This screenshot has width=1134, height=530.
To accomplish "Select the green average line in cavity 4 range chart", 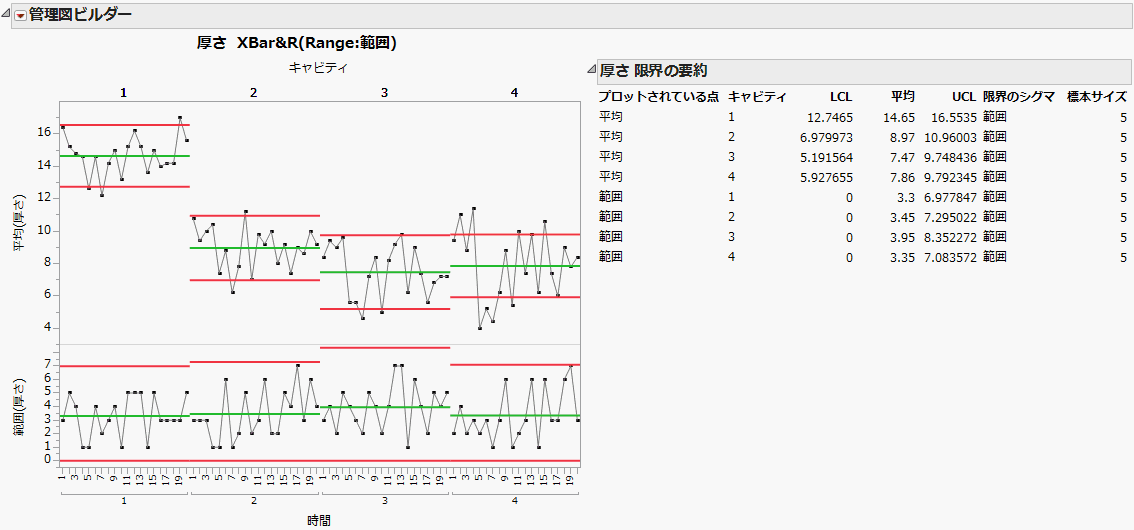I will (x=516, y=415).
